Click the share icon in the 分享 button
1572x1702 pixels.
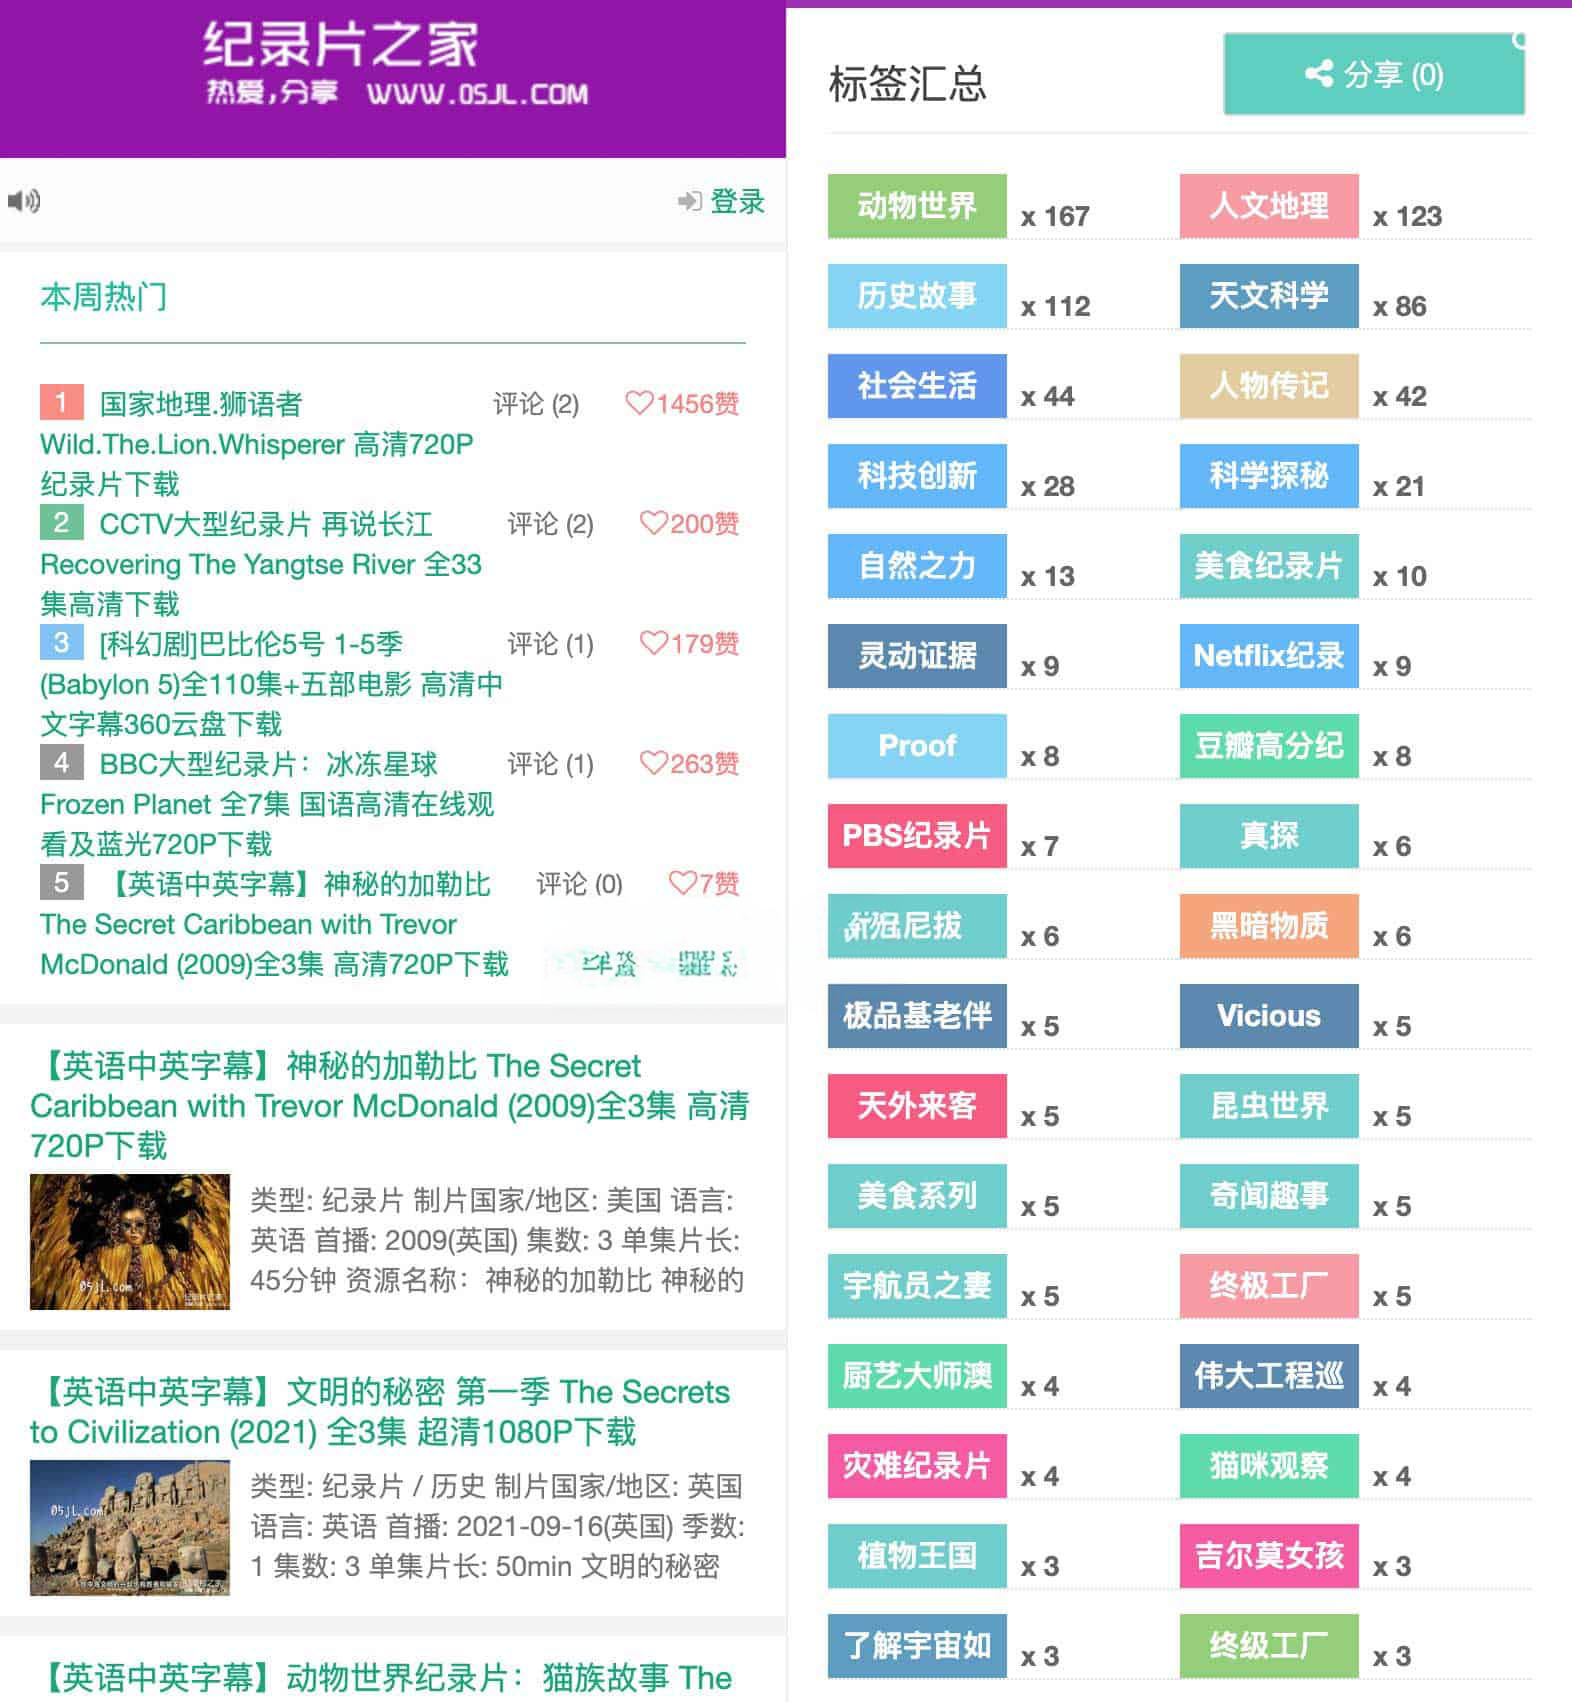pos(1318,74)
